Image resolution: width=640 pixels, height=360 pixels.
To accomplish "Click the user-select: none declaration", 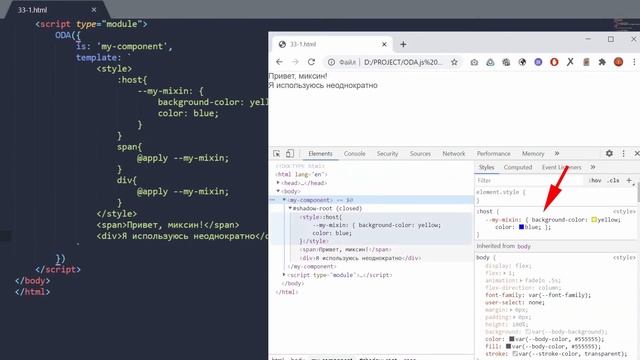I will point(515,302).
